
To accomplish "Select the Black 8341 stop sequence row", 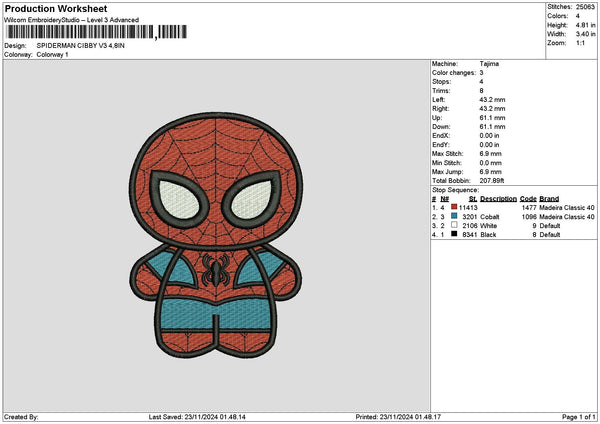I will pos(512,234).
